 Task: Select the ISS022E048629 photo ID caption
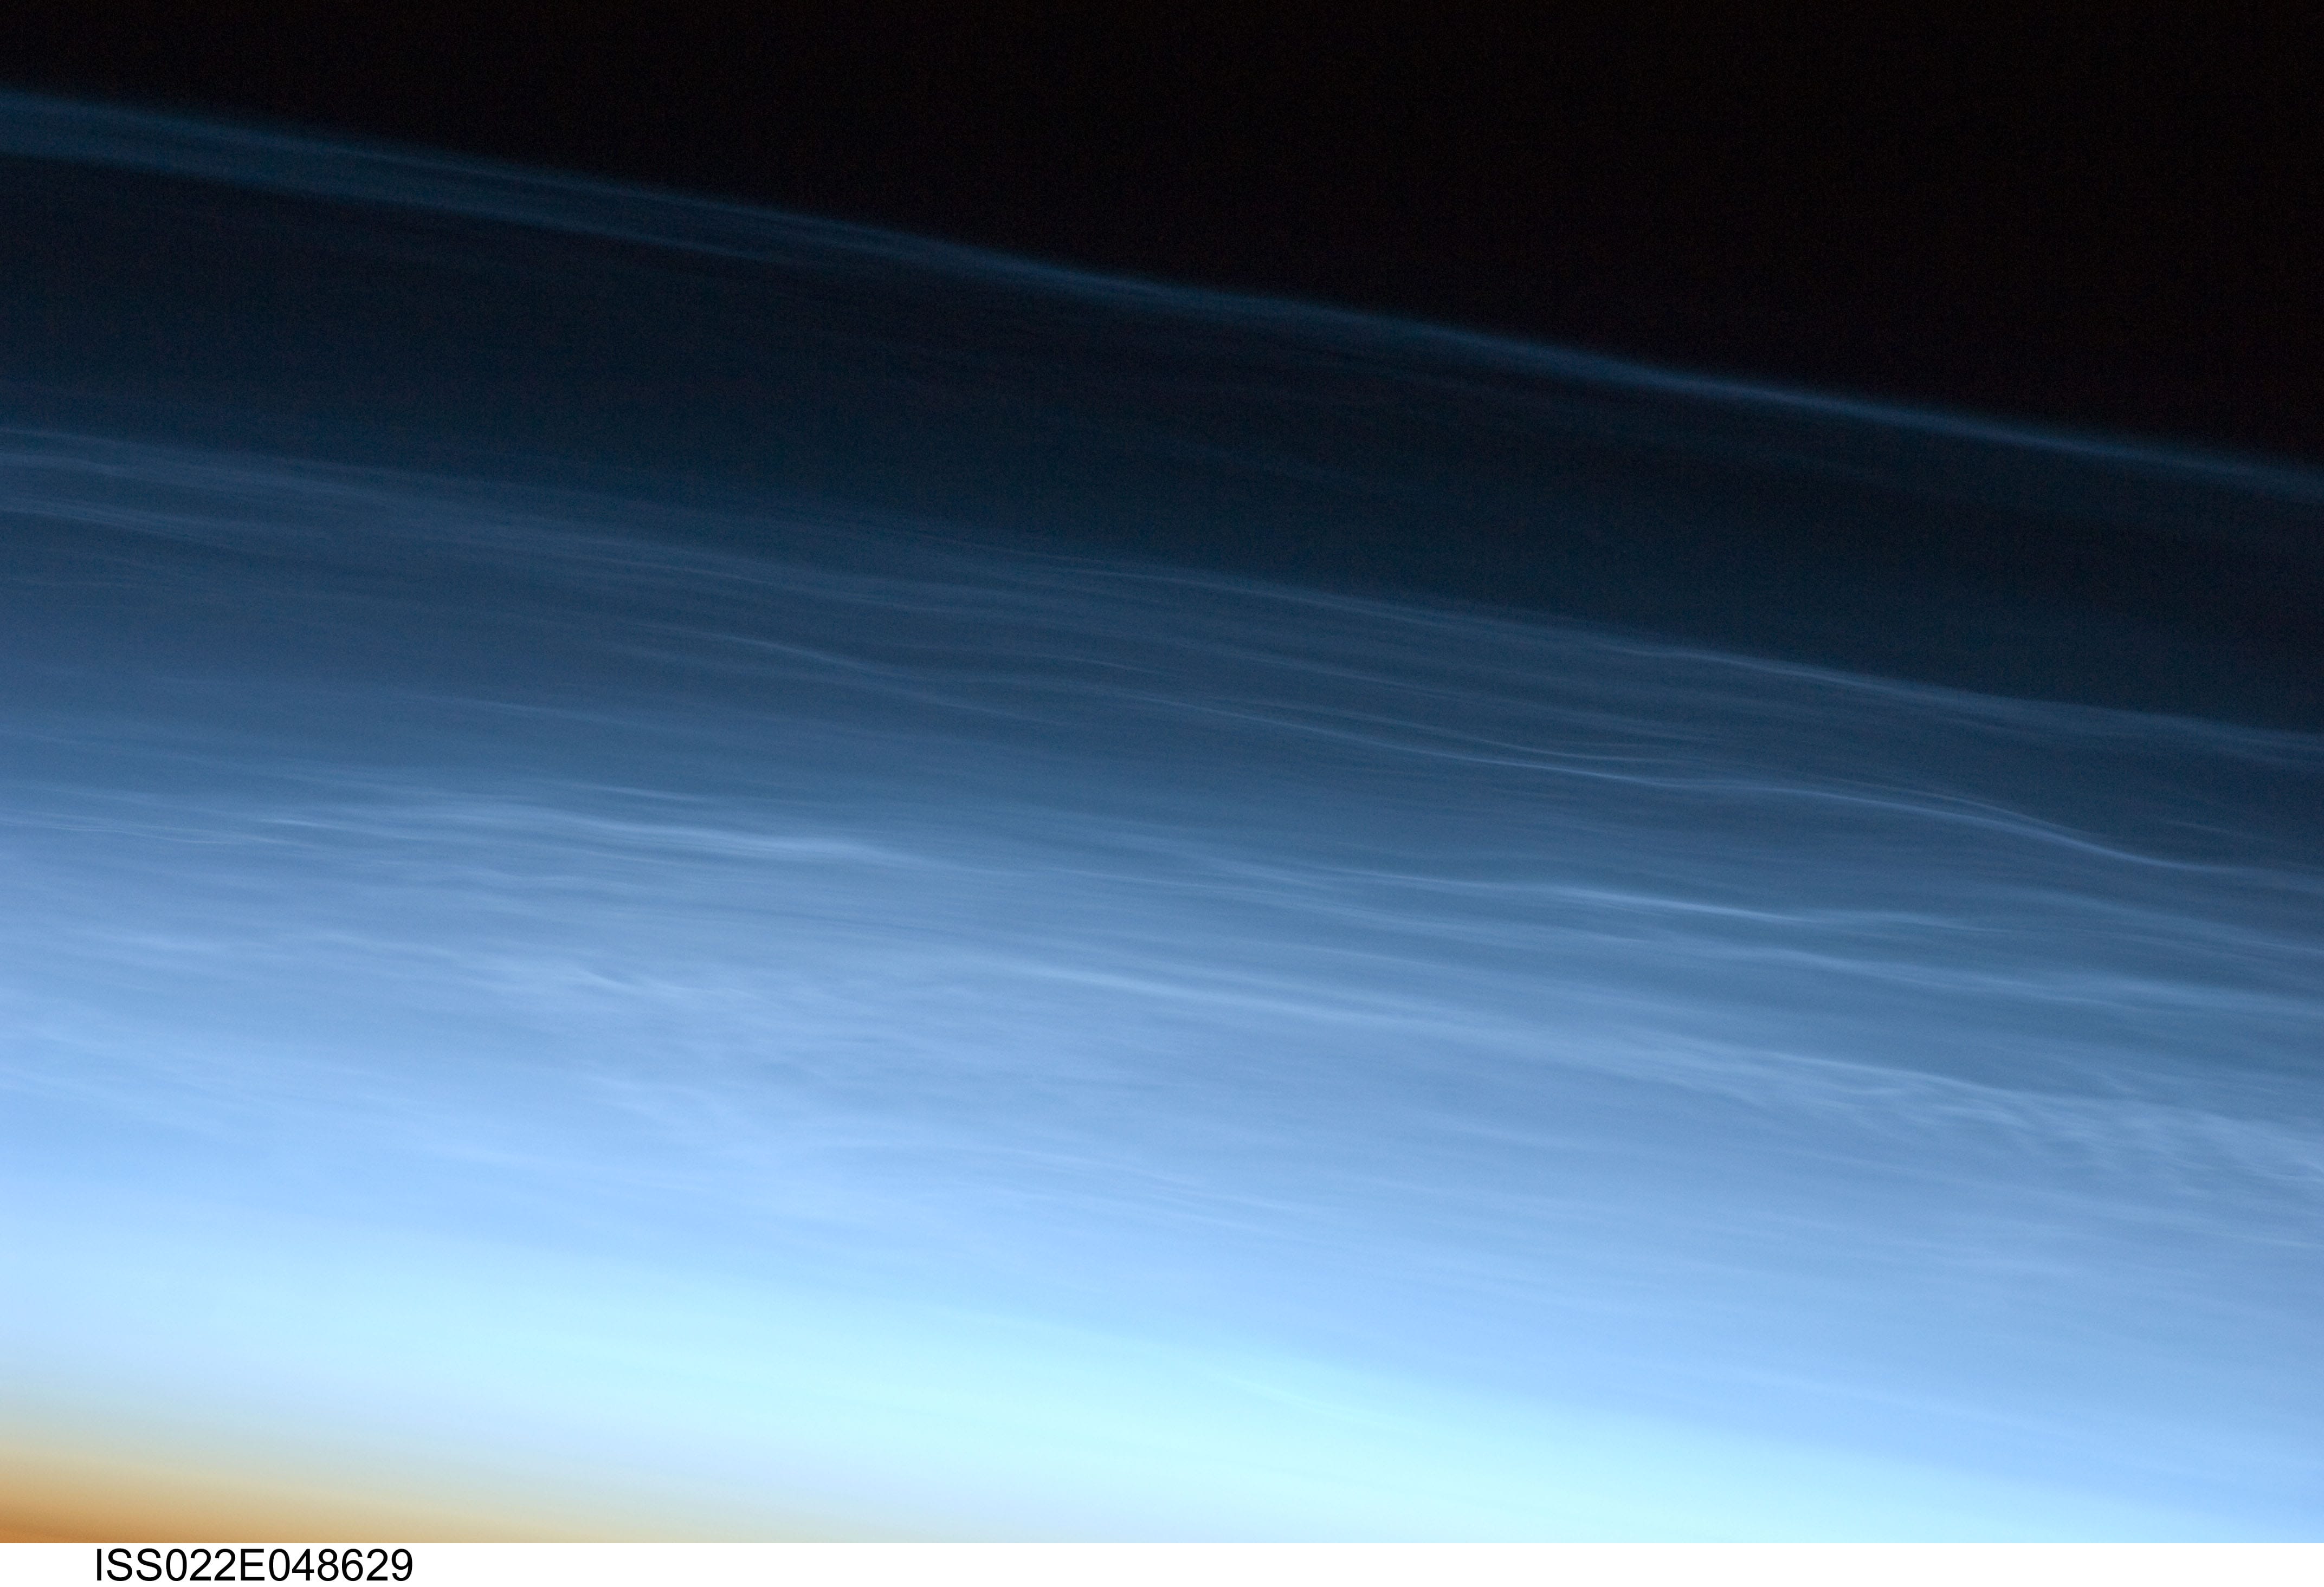click(x=254, y=1565)
